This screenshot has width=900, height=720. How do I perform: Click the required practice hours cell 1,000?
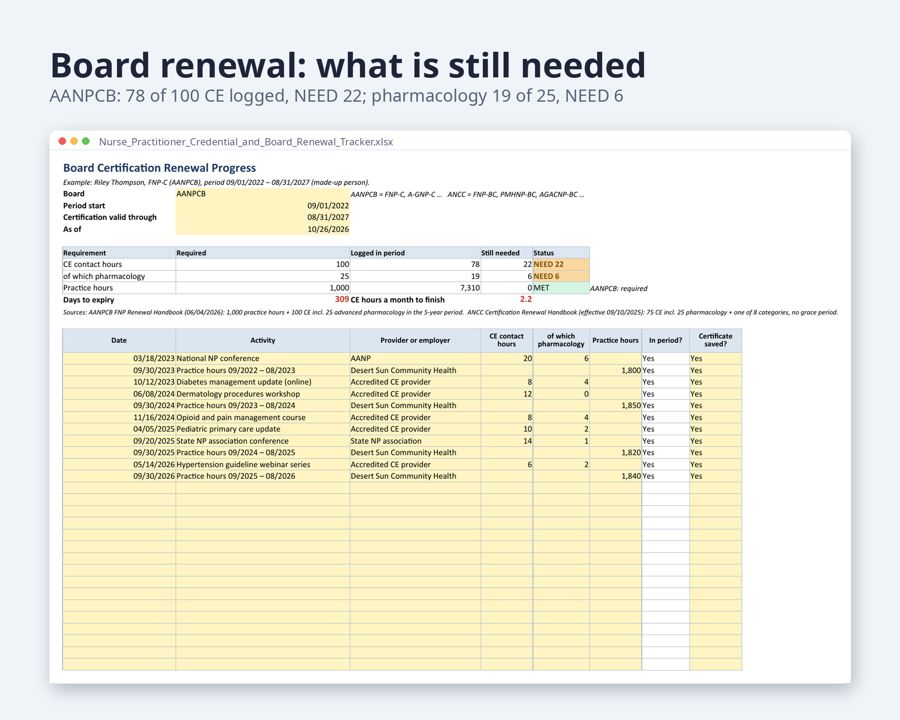coord(263,288)
